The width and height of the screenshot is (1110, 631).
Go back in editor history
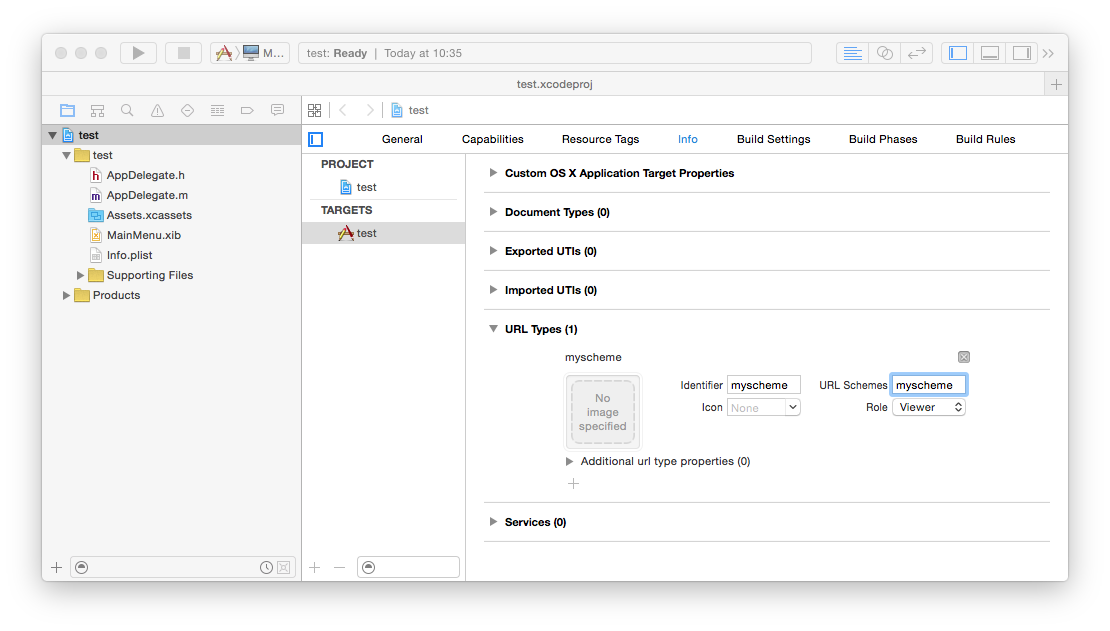343,110
